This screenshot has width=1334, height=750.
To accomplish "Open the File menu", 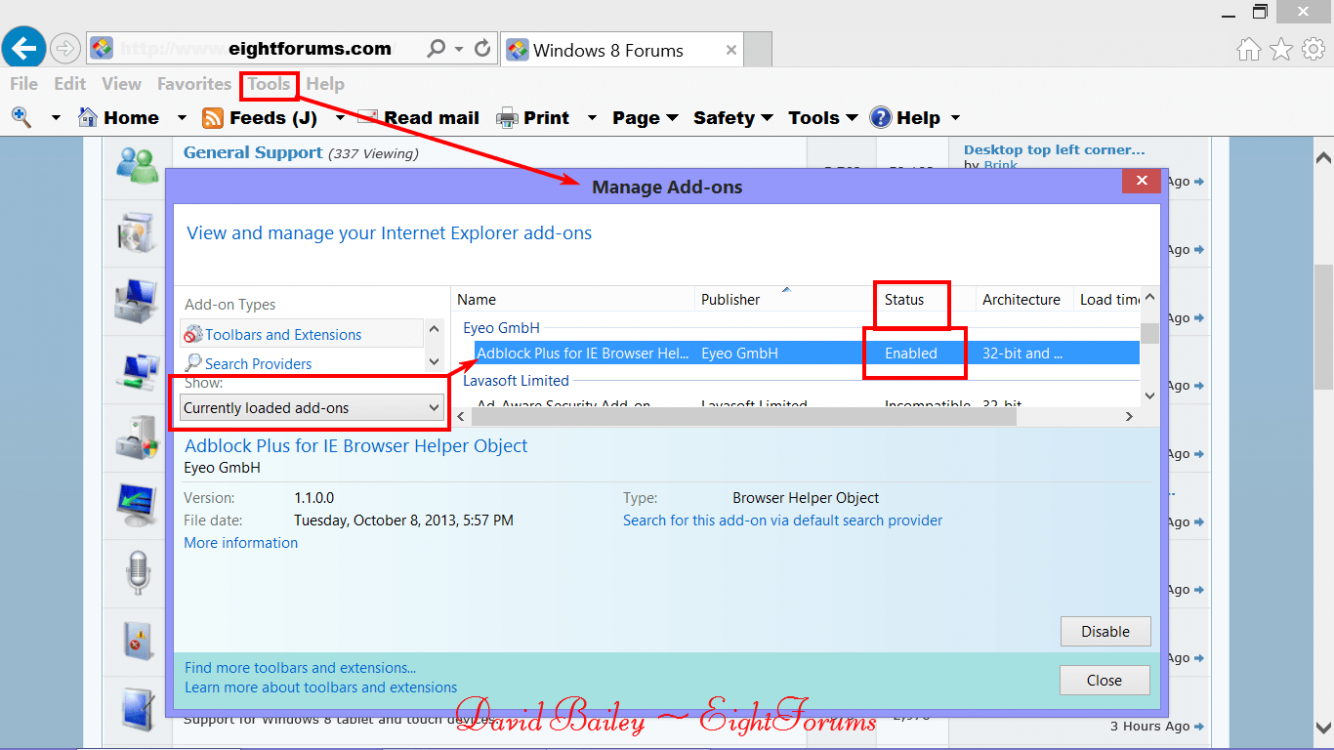I will coord(24,84).
